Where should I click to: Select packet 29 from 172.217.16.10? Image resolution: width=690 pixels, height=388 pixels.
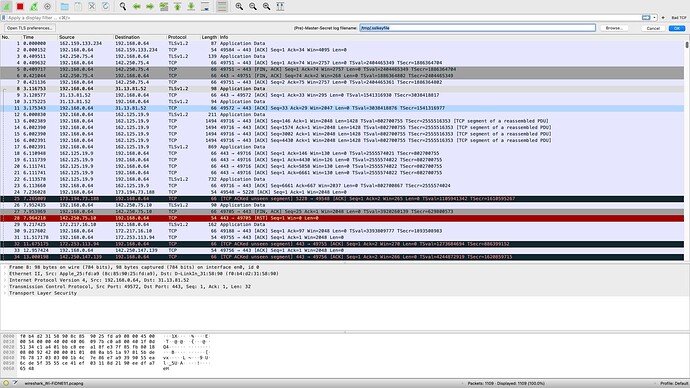pos(342,225)
